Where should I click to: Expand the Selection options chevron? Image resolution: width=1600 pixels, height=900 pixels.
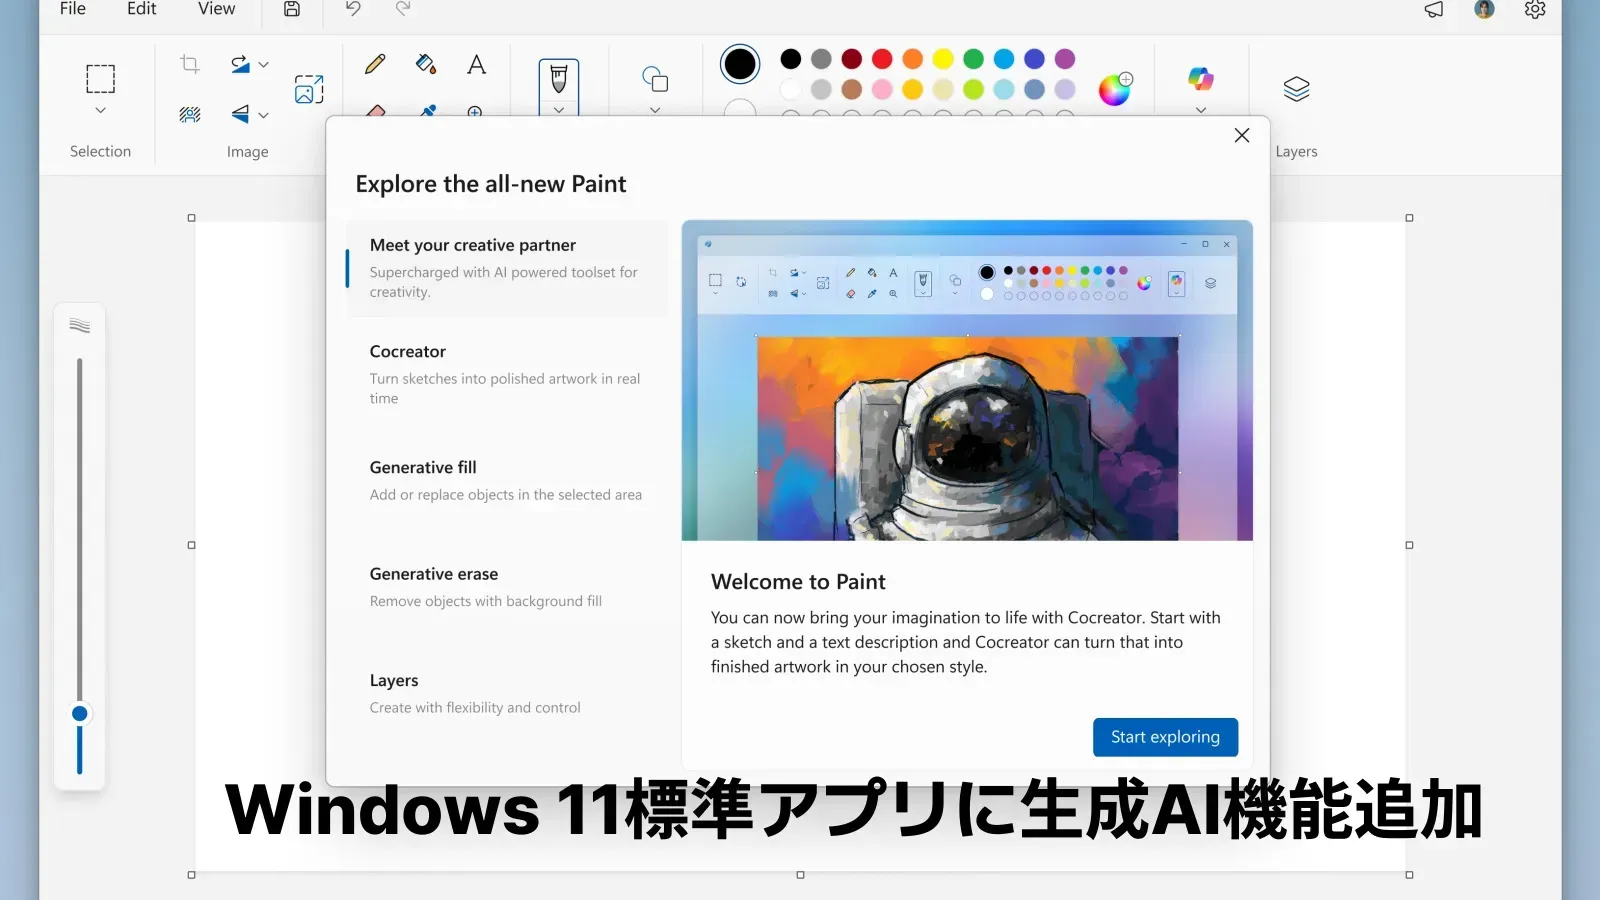pyautogui.click(x=100, y=110)
